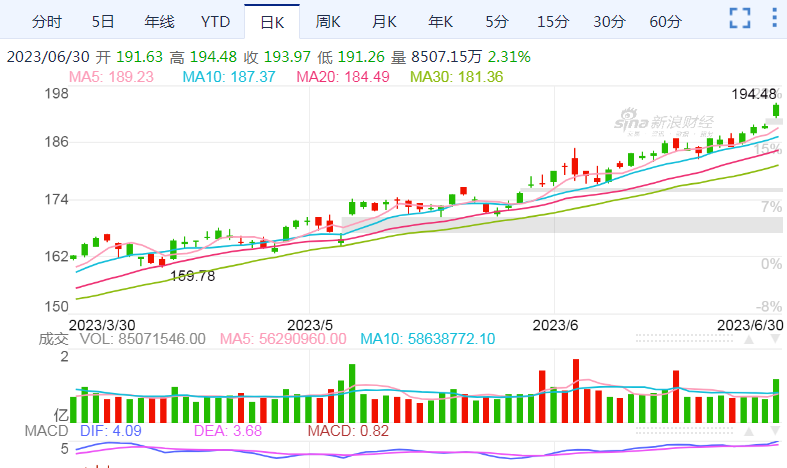Choose the 5分 five-minute tab
Image resolution: width=787 pixels, height=468 pixels.
point(497,22)
